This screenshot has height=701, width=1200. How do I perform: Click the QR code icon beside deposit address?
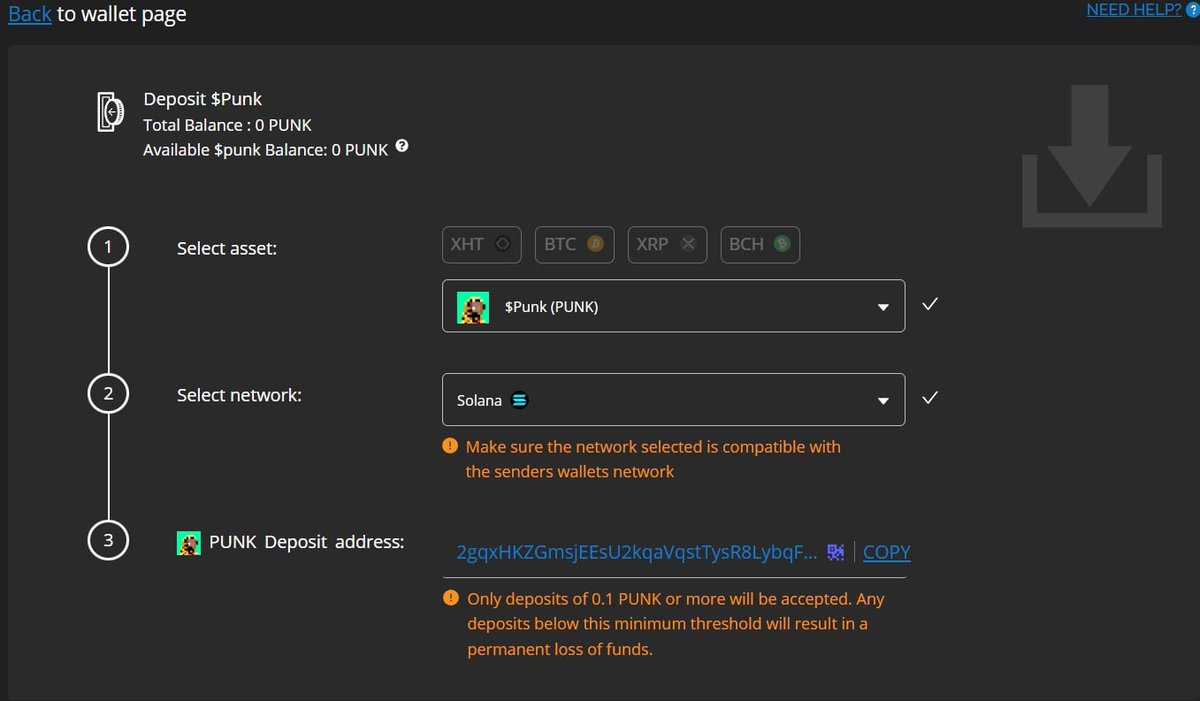click(836, 551)
